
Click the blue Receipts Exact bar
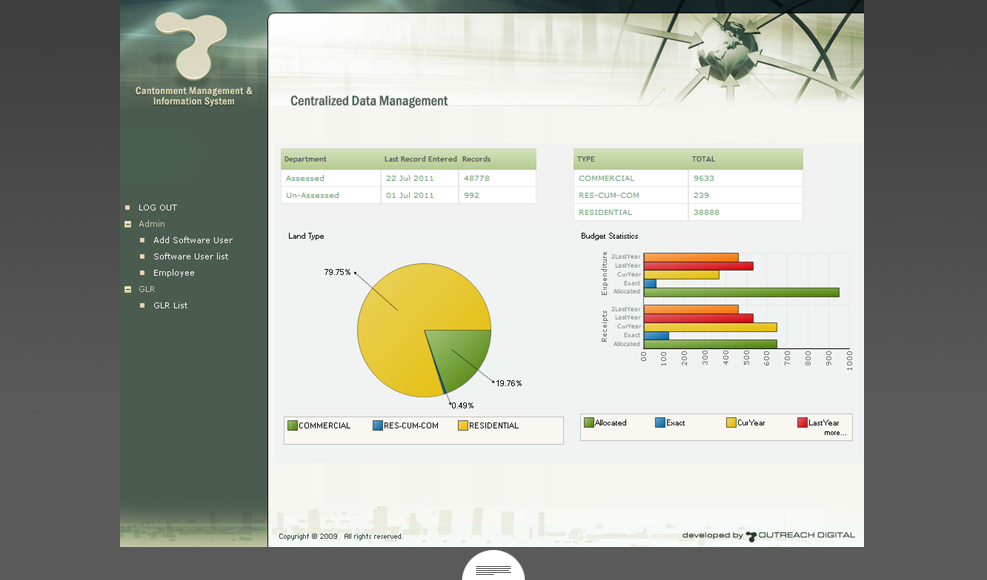pyautogui.click(x=656, y=336)
